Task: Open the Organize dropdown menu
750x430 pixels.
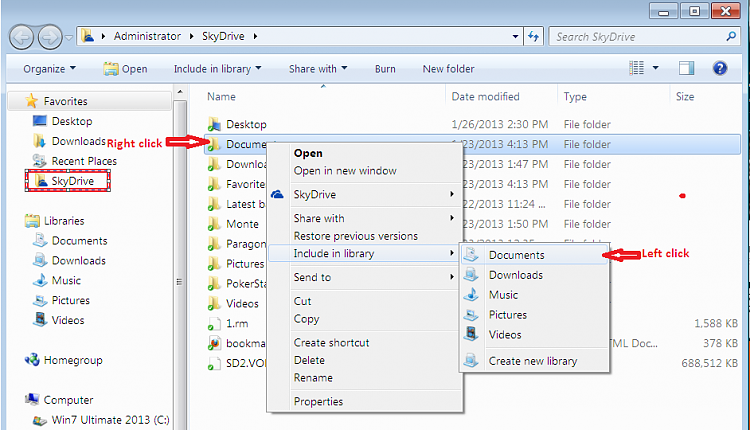Action: click(49, 69)
